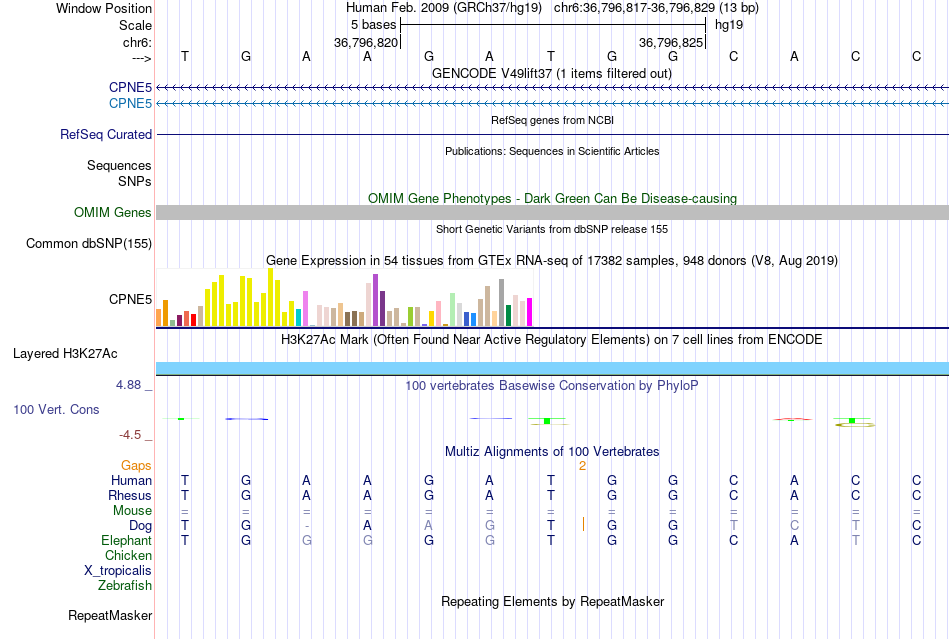Image resolution: width=950 pixels, height=639 pixels.
Task: Click the 5 bases scale label
Action: coord(373,25)
